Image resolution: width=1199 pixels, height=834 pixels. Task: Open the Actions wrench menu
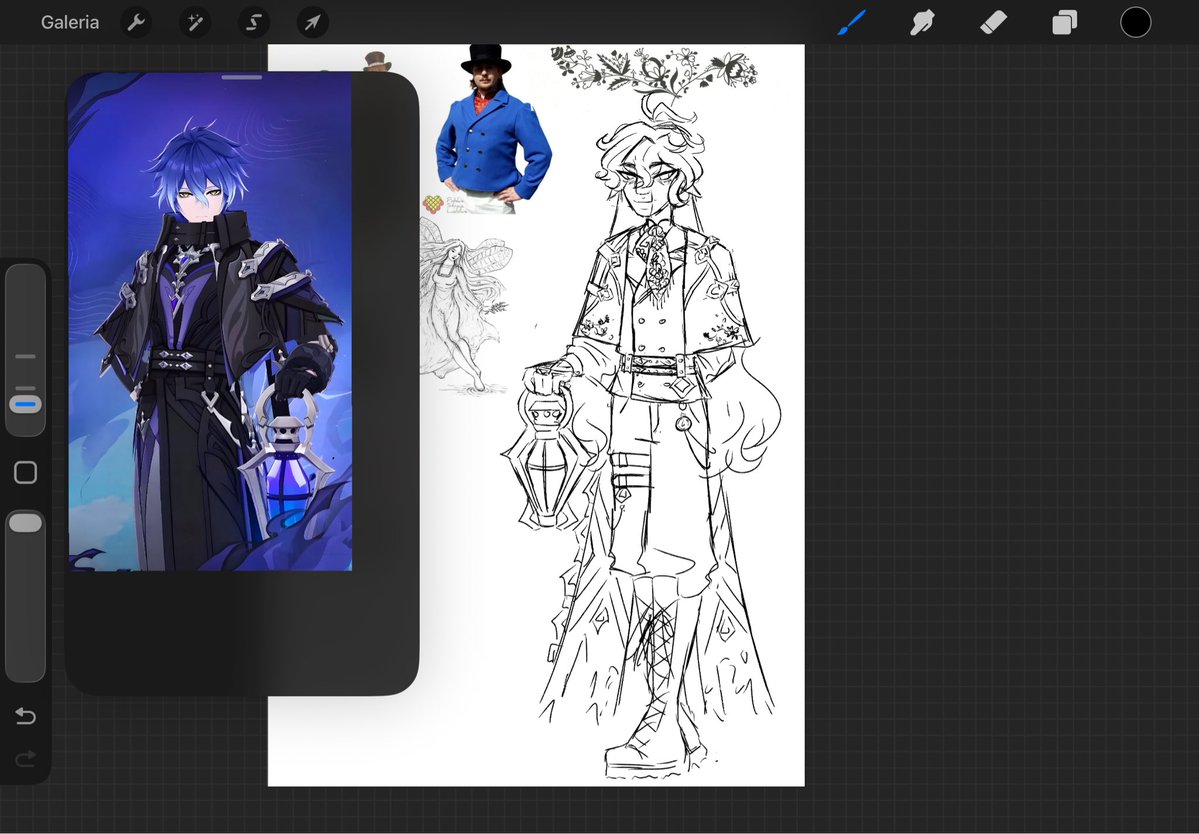click(136, 22)
